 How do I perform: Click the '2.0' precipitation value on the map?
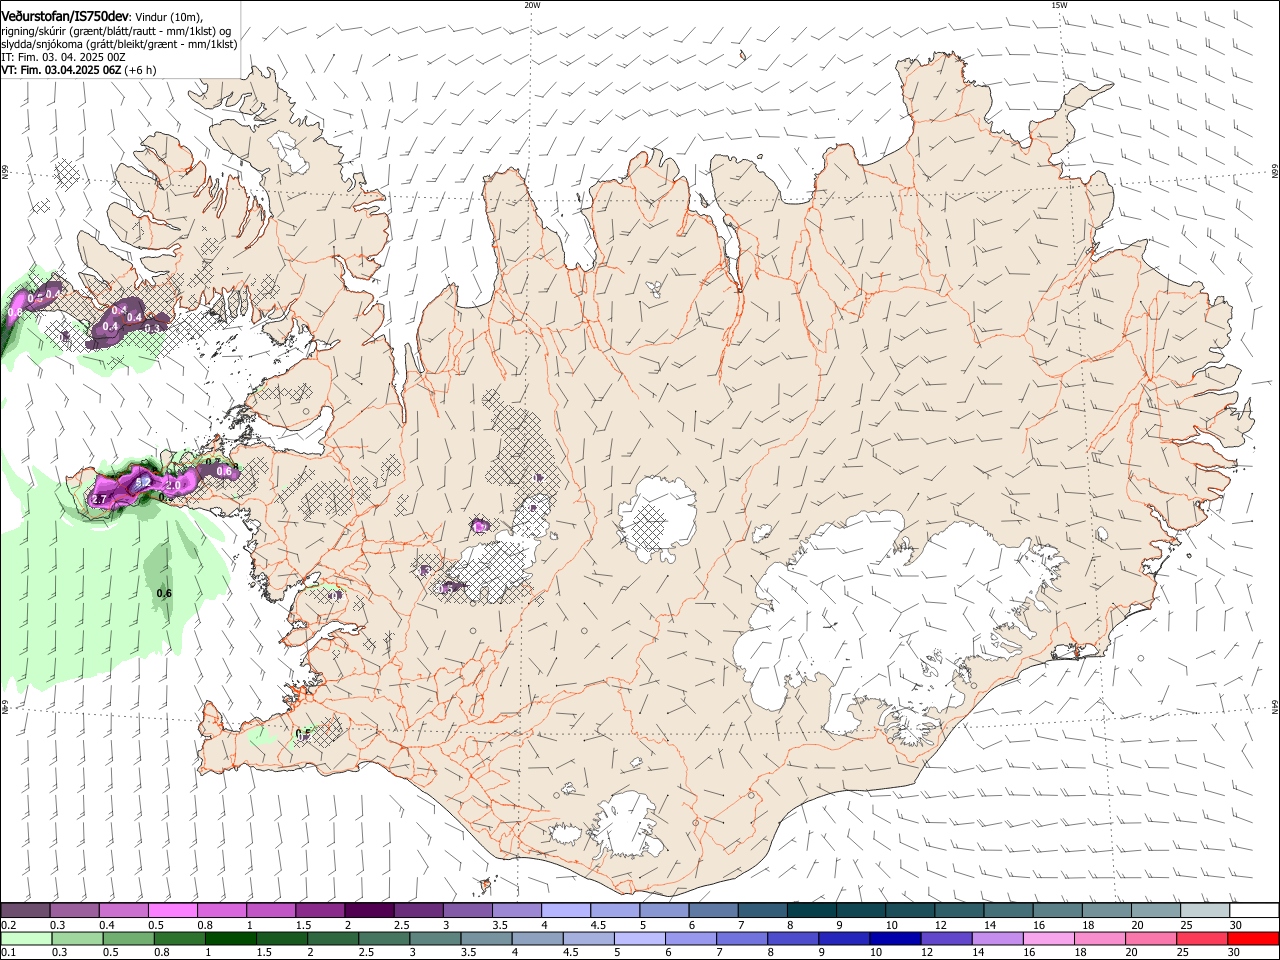[173, 485]
